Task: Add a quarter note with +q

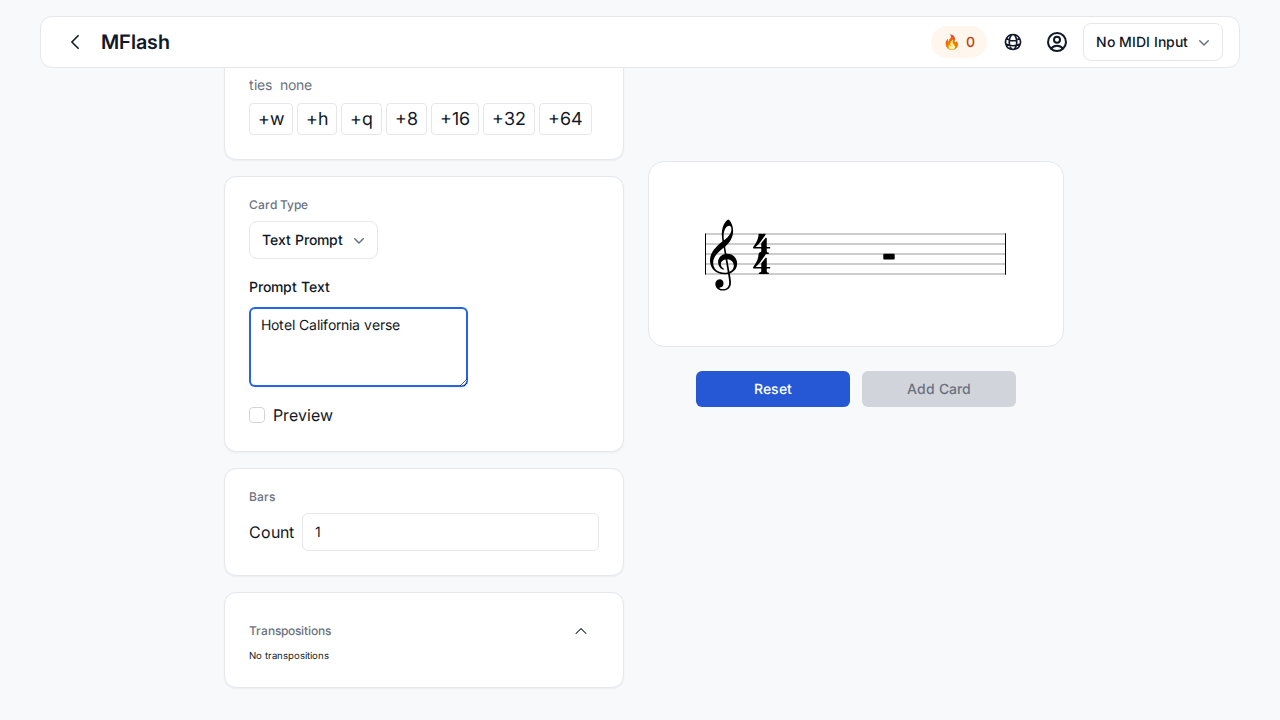Action: (361, 119)
